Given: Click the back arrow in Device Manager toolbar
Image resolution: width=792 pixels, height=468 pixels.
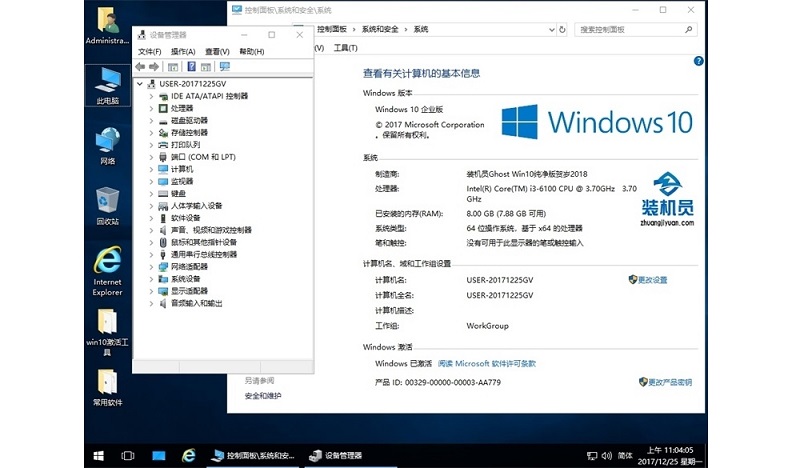Looking at the screenshot, I should 141,67.
